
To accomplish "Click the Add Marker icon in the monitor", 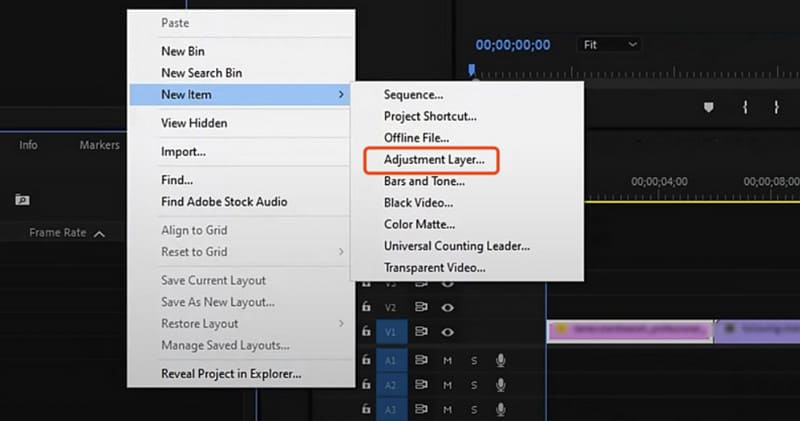I will point(710,106).
